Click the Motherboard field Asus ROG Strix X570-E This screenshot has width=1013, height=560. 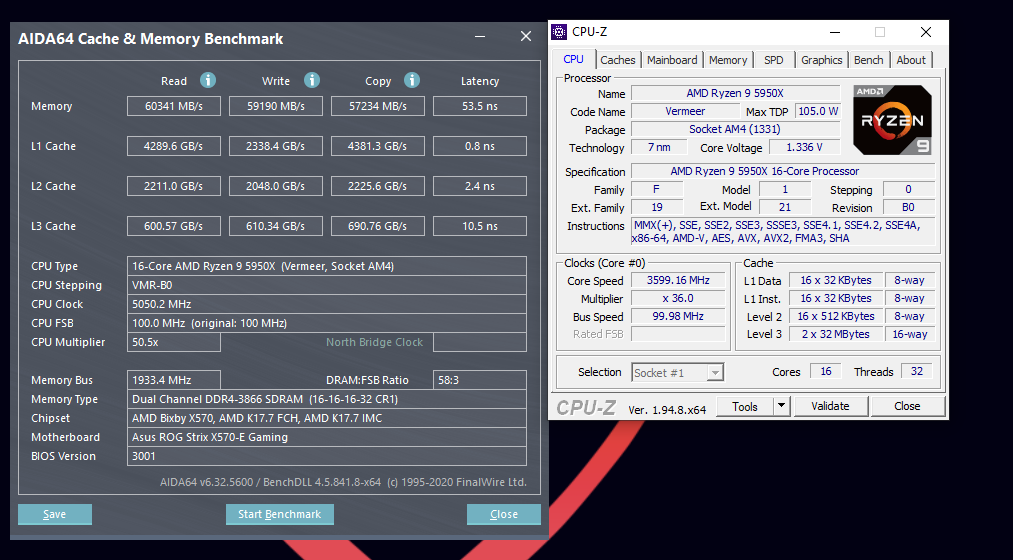[x=327, y=437]
